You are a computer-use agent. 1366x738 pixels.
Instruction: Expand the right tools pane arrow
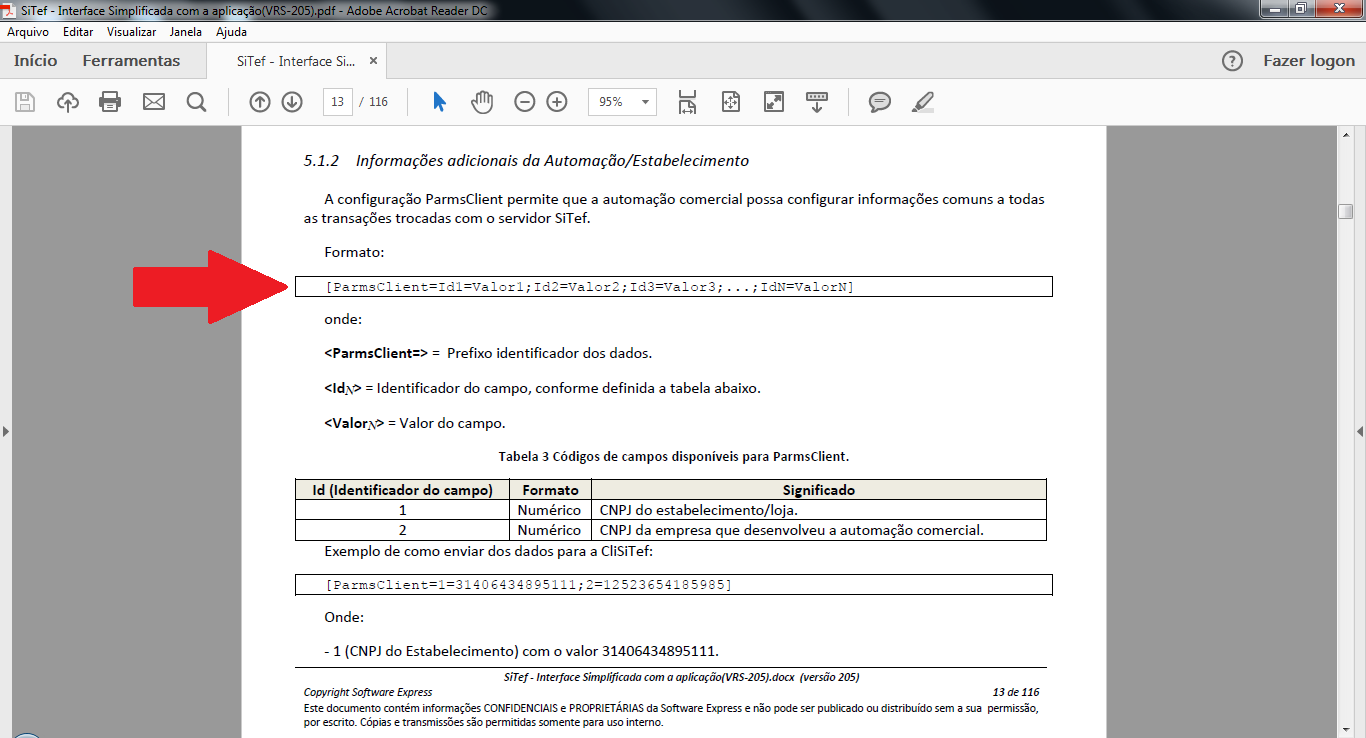pyautogui.click(x=1360, y=431)
